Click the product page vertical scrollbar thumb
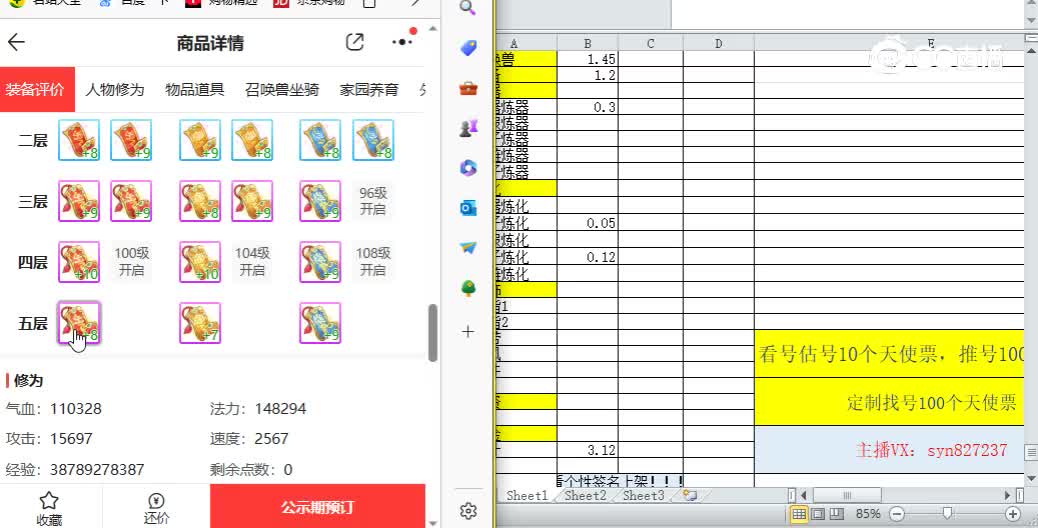The height and width of the screenshot is (528, 1038). 432,332
